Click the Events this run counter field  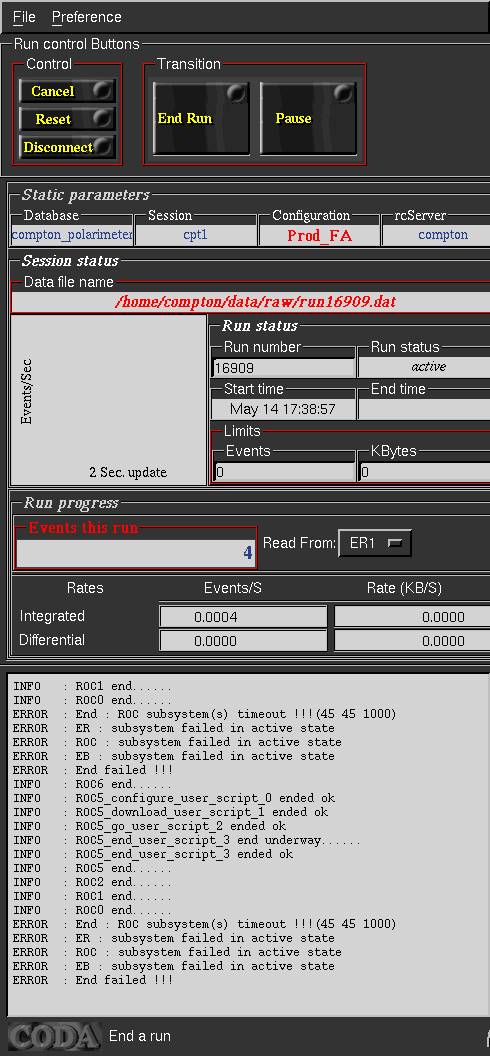[x=136, y=553]
